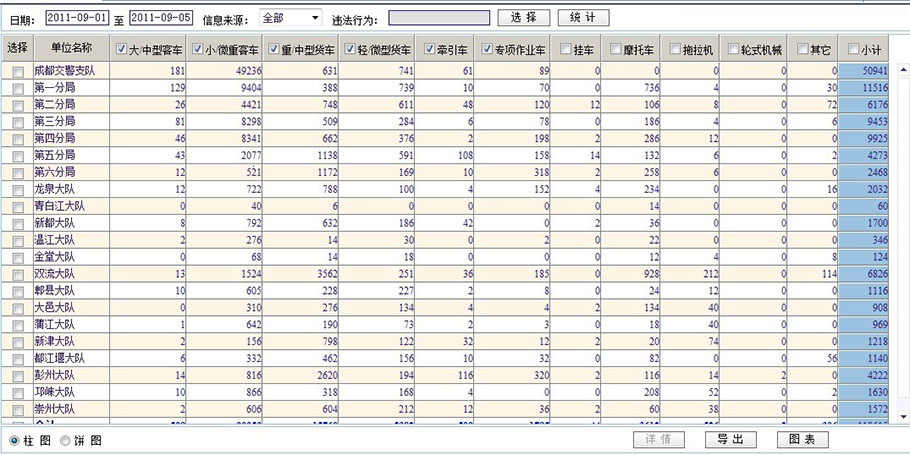Click the 都江堰大队 unit name cell
910x455 pixels.
point(71,358)
